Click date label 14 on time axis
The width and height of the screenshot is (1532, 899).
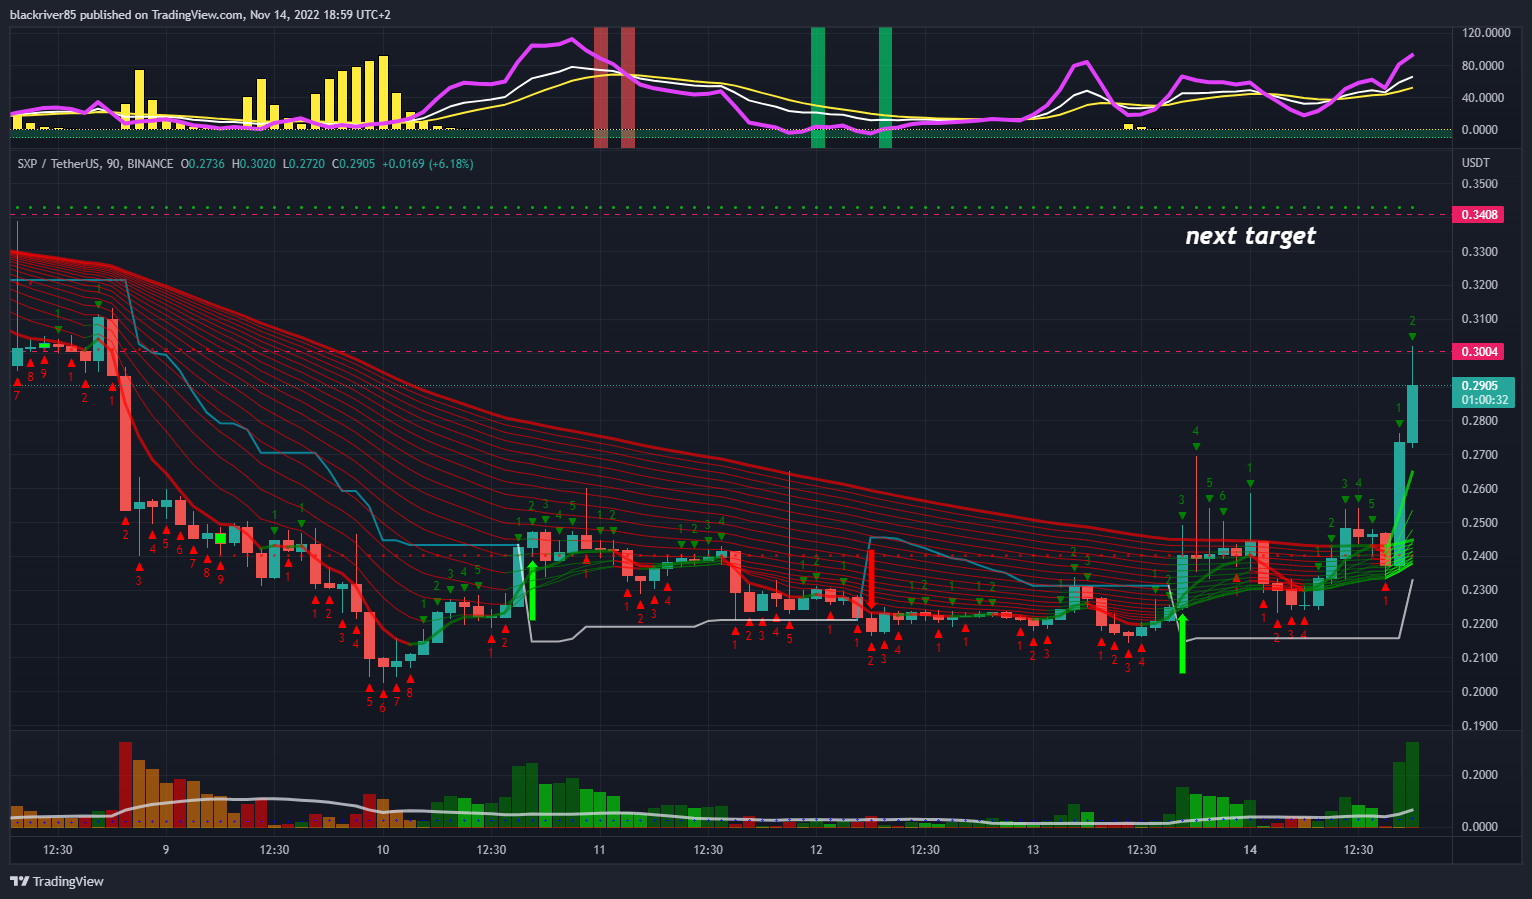coord(1250,851)
